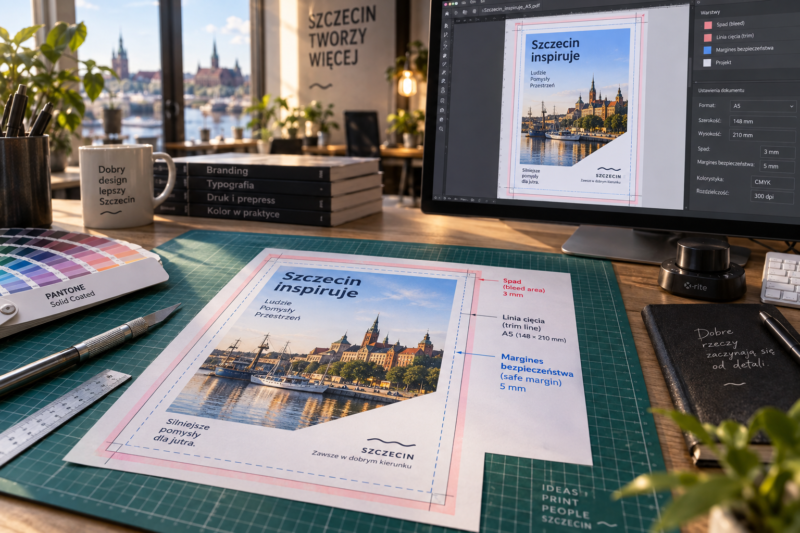Viewport: 800px width, 533px height.
Task: Open the Format dropdown showing A5
Action: pos(762,106)
